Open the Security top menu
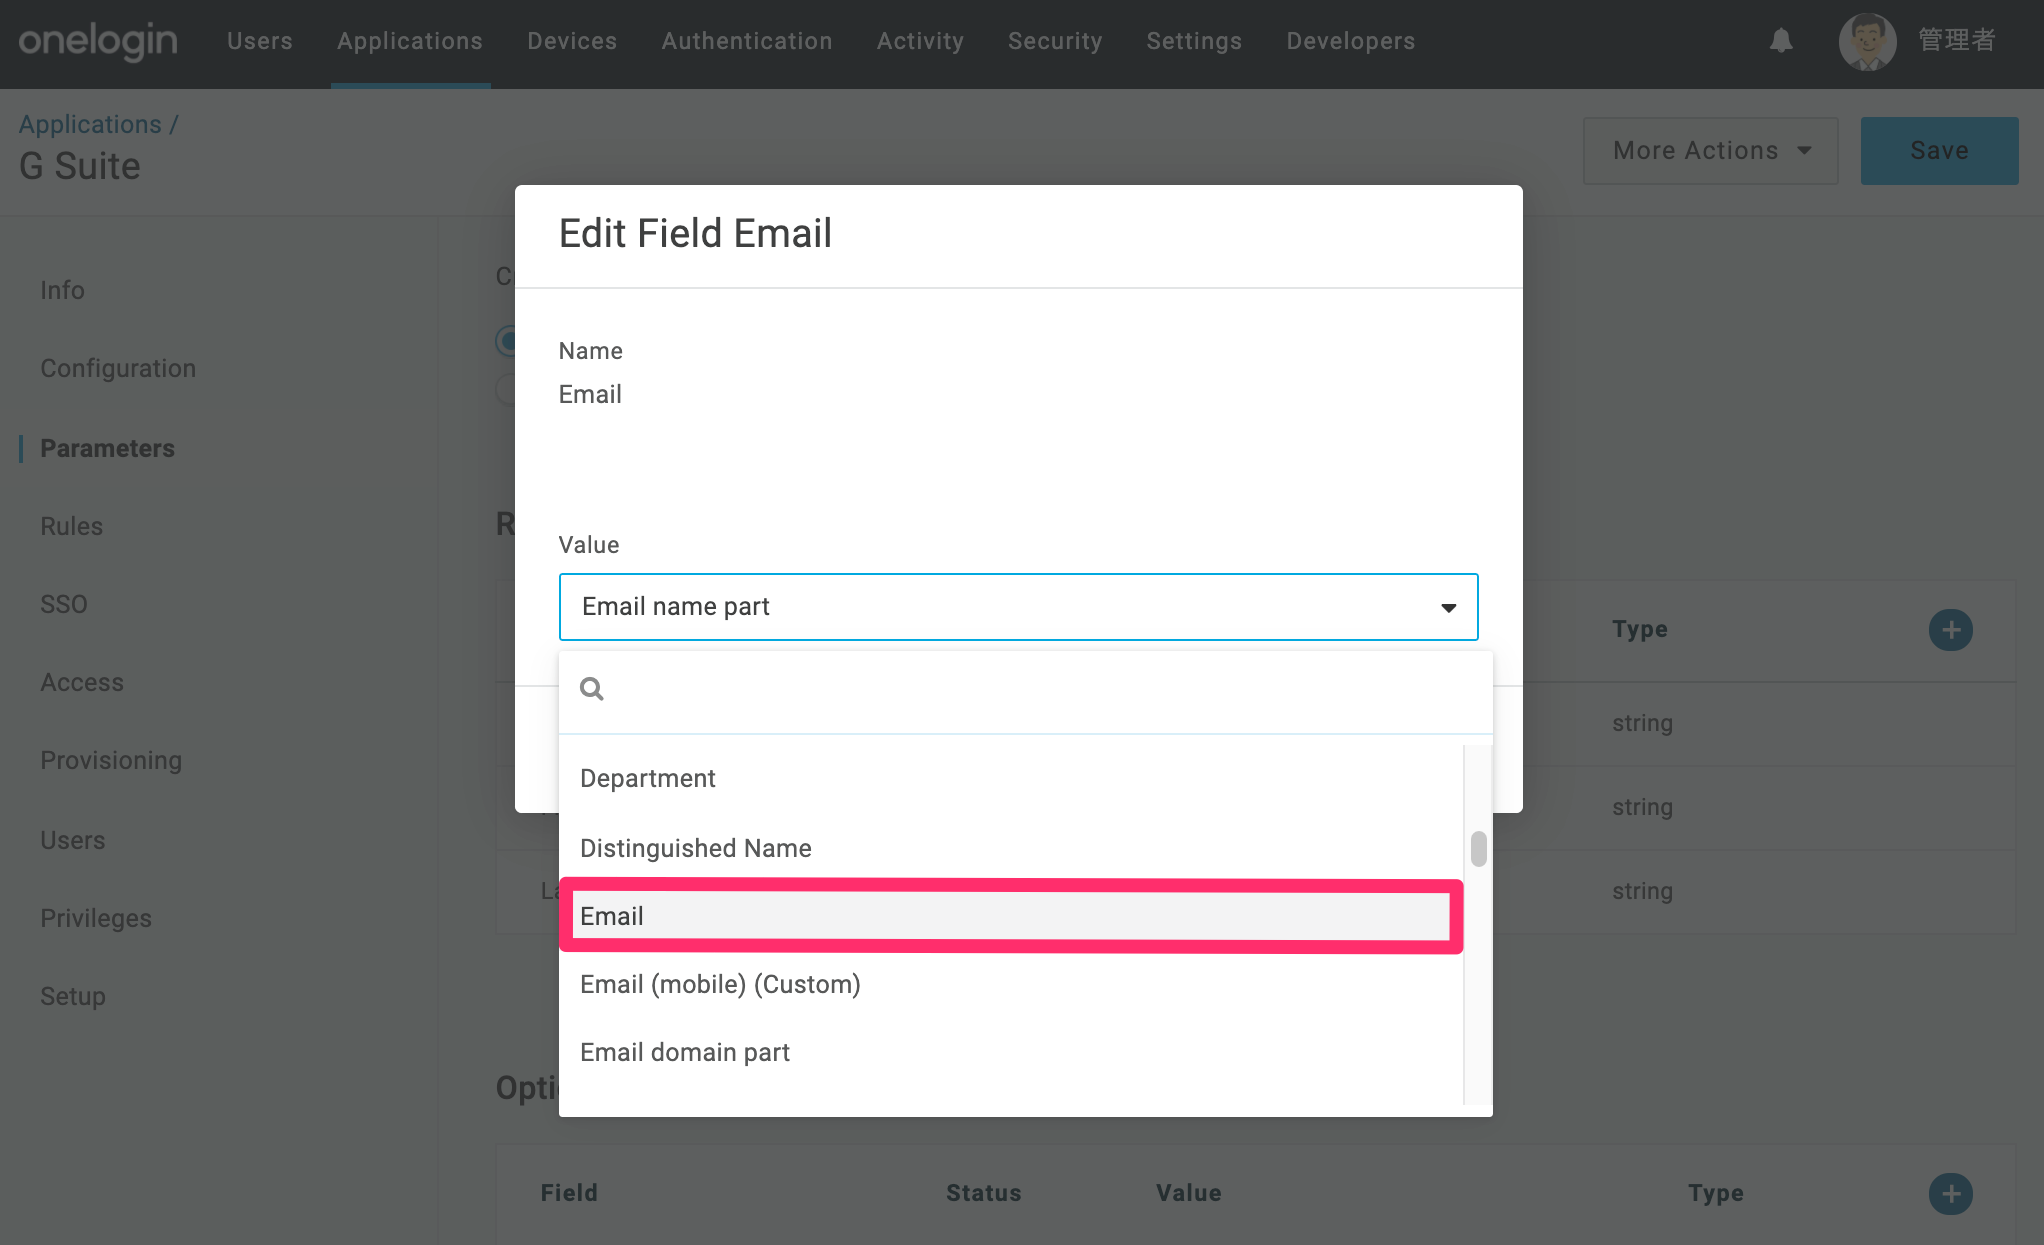Screen dimensions: 2044x1245 1055,41
